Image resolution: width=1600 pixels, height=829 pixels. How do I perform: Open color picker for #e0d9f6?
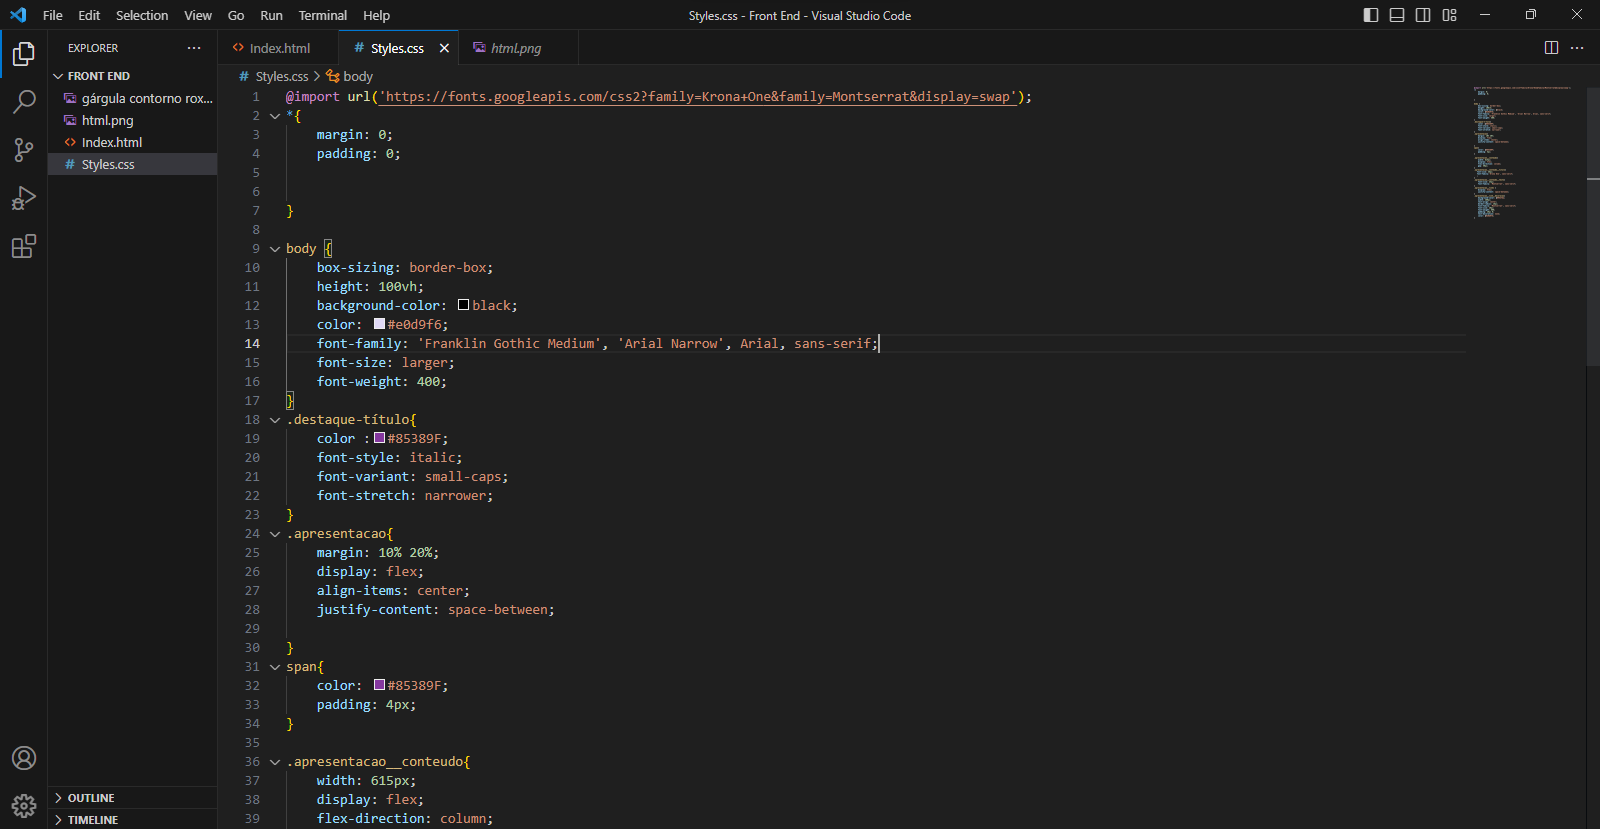(x=379, y=324)
